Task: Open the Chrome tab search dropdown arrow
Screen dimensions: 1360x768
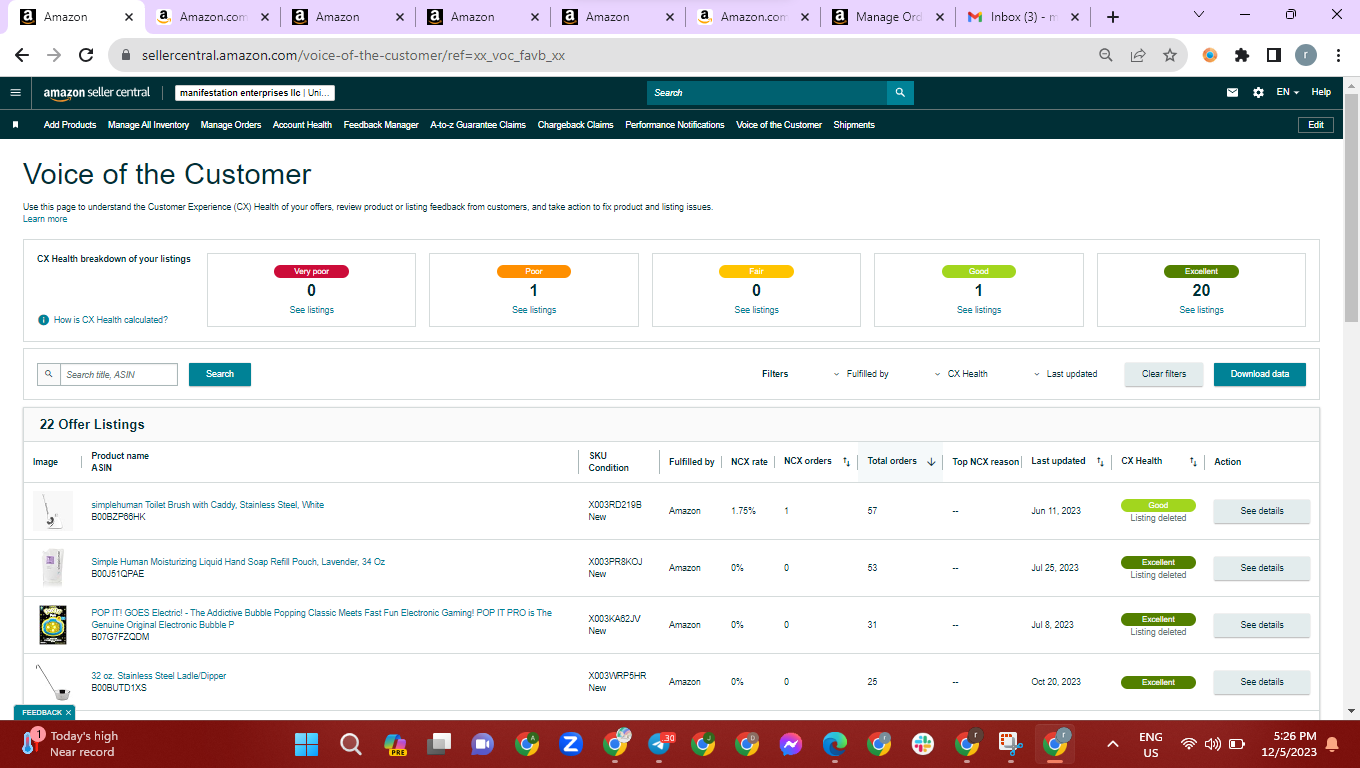Action: pyautogui.click(x=1199, y=15)
